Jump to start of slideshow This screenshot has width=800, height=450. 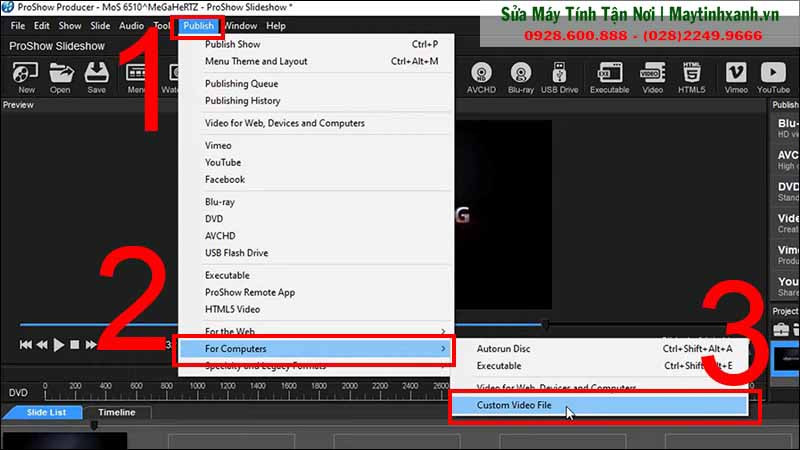[26, 345]
